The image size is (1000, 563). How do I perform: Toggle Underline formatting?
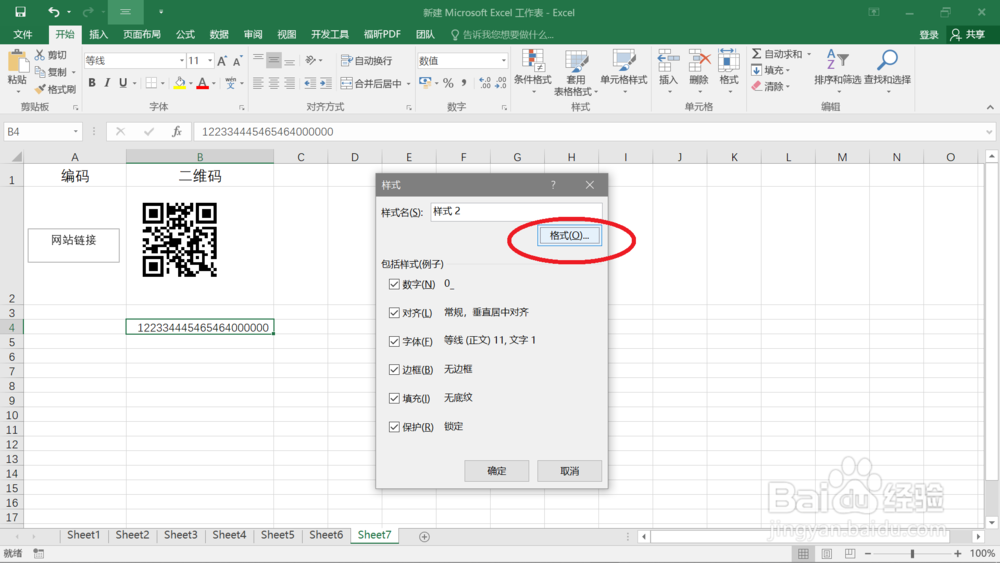pyautogui.click(x=123, y=83)
